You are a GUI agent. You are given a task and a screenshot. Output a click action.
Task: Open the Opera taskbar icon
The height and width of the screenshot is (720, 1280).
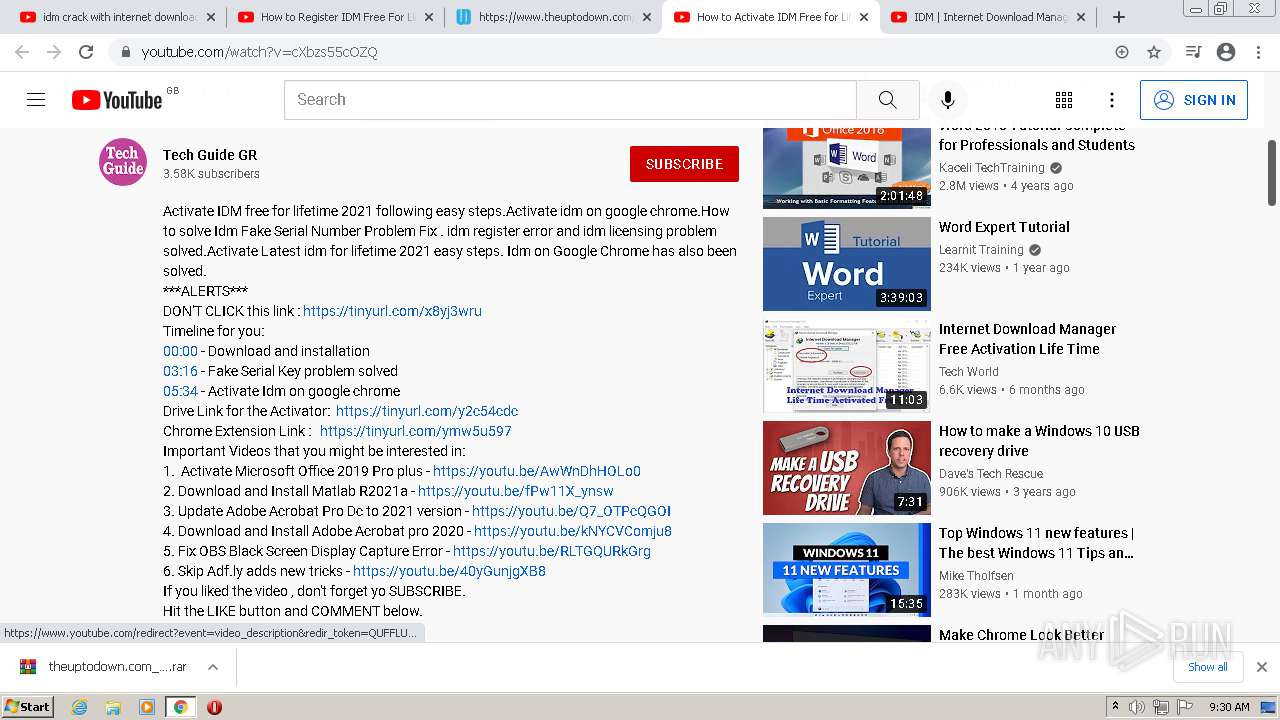coord(214,707)
